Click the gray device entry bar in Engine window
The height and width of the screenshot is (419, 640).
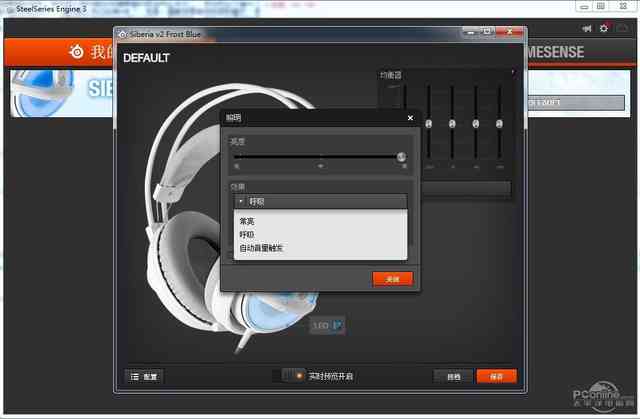click(576, 102)
